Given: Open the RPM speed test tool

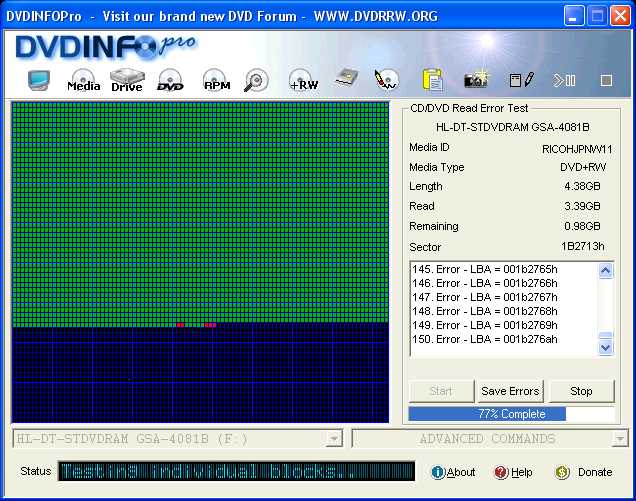Looking at the screenshot, I should tap(217, 80).
